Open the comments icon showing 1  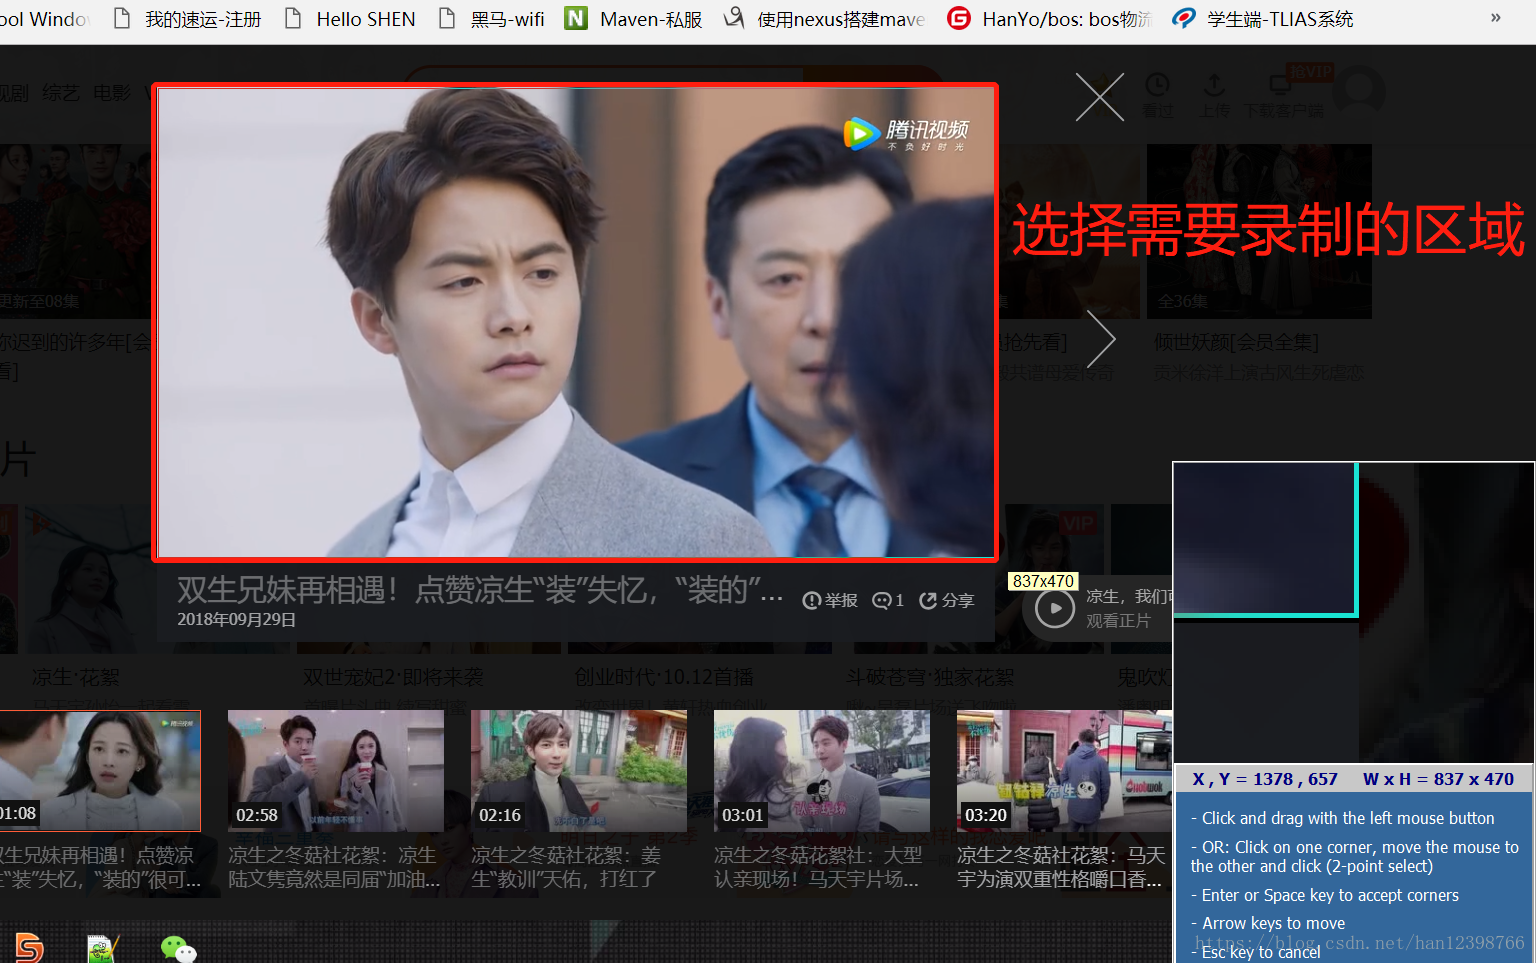coord(888,600)
